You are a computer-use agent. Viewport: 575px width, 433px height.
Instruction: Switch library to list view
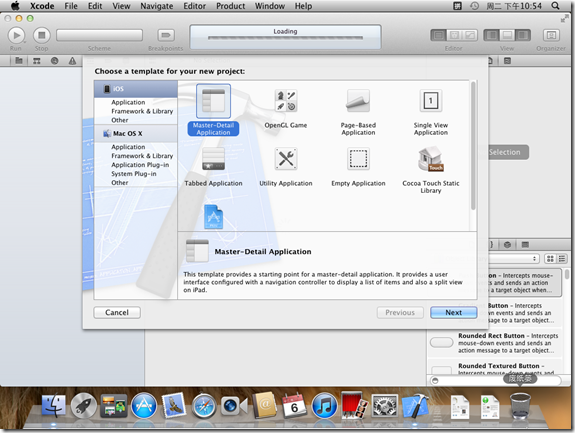click(x=562, y=259)
